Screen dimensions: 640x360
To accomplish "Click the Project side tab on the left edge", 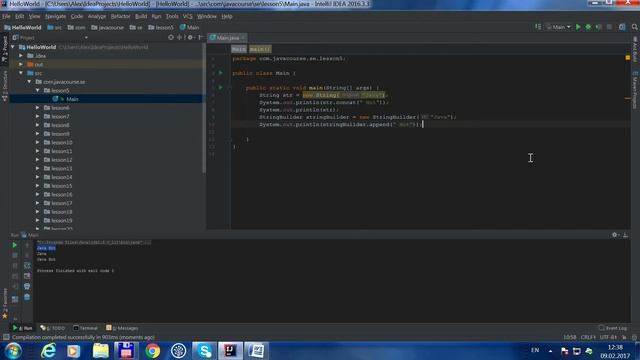I will [4, 49].
